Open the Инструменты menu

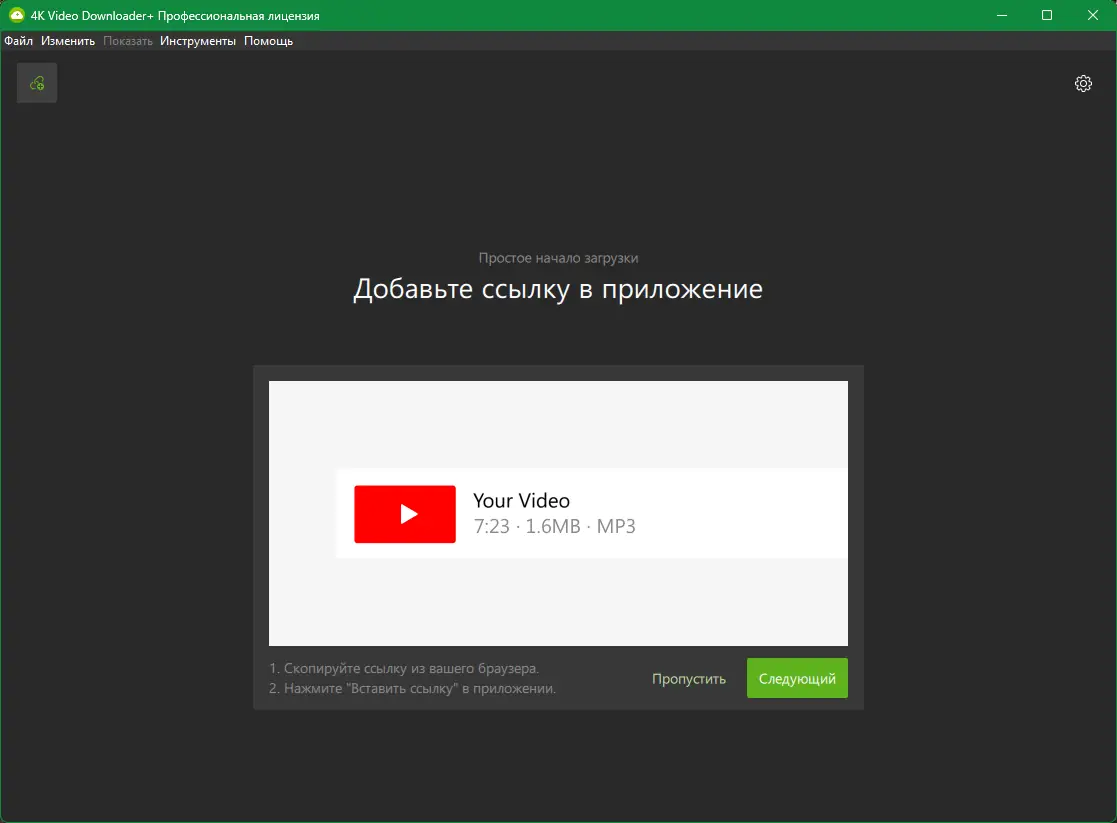[x=199, y=41]
